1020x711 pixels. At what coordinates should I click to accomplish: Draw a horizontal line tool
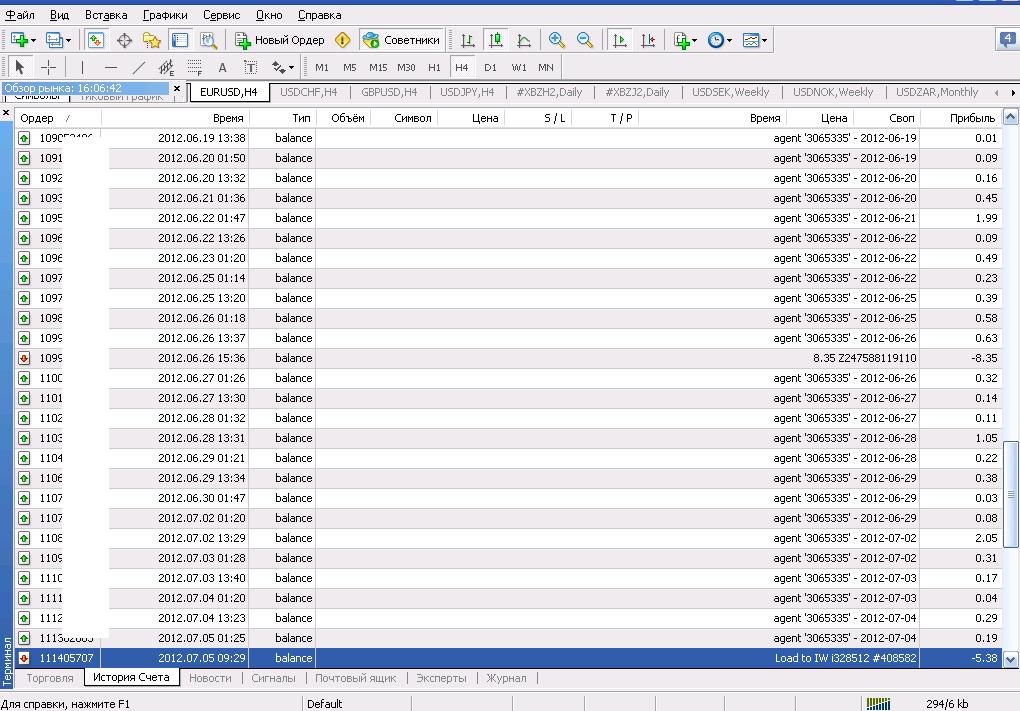point(111,67)
